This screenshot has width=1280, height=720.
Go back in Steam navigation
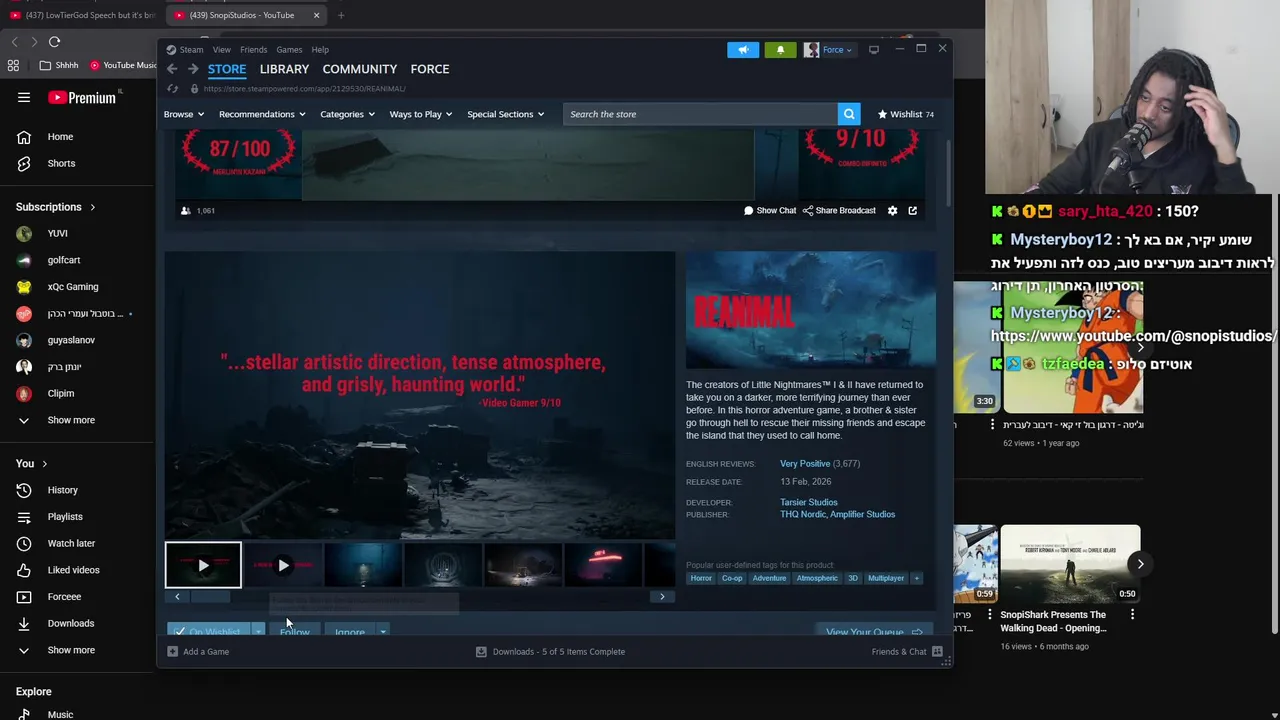(172, 69)
